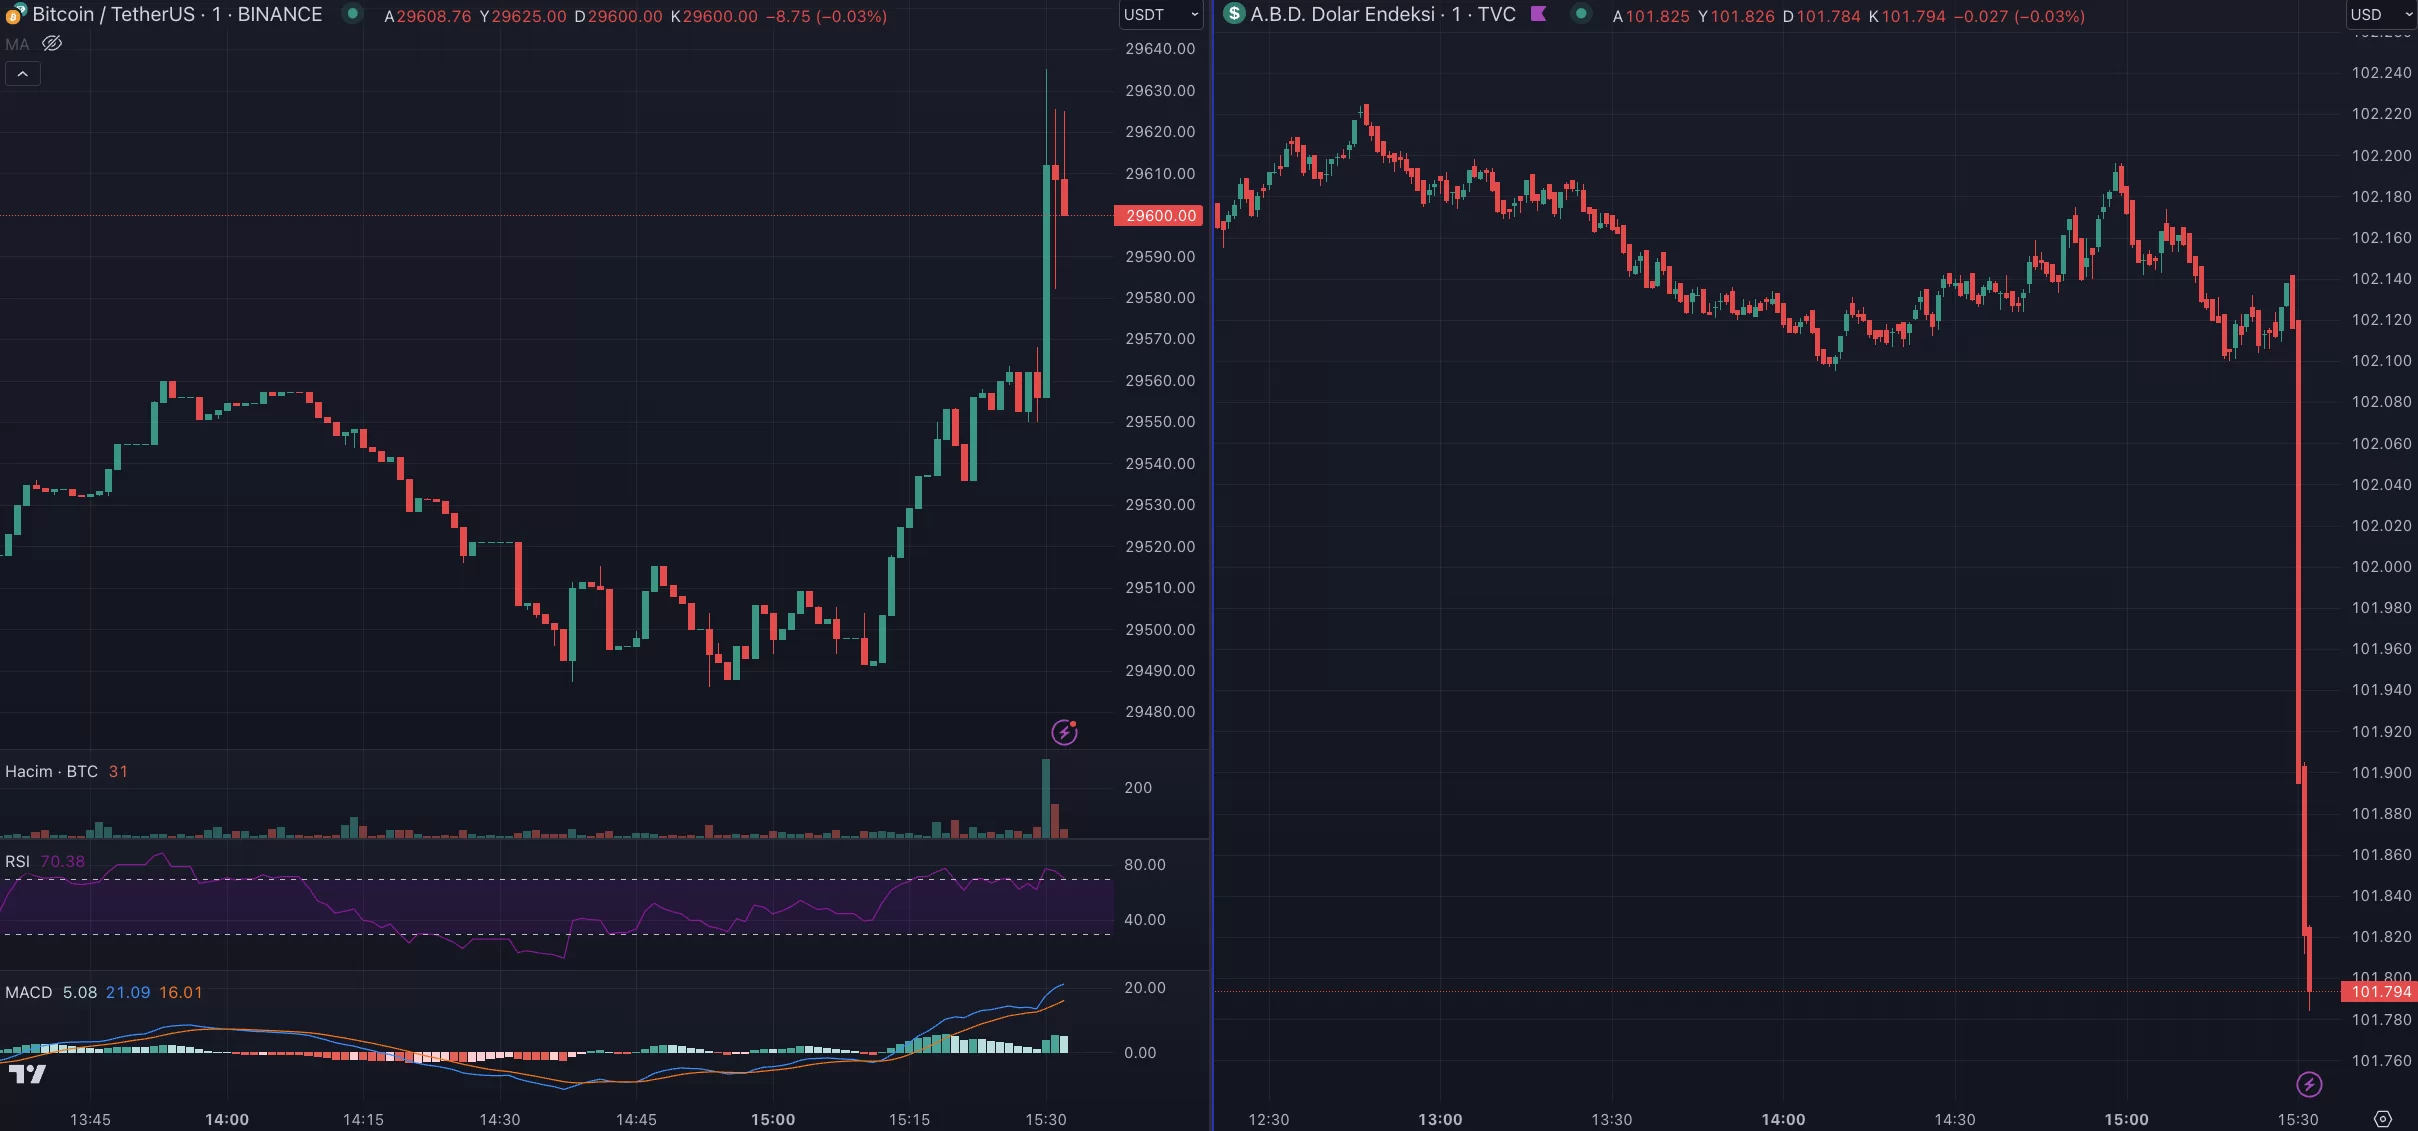Toggle visibility of the MA indicator

click(52, 44)
